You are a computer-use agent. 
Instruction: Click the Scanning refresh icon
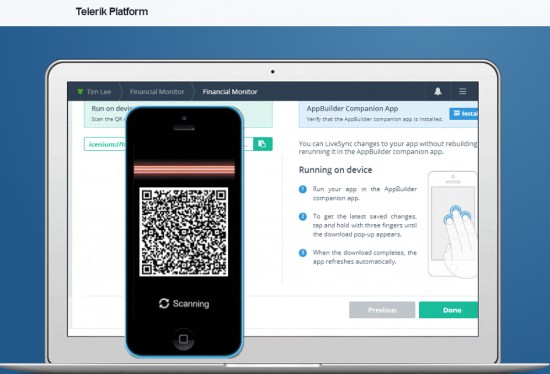point(164,303)
